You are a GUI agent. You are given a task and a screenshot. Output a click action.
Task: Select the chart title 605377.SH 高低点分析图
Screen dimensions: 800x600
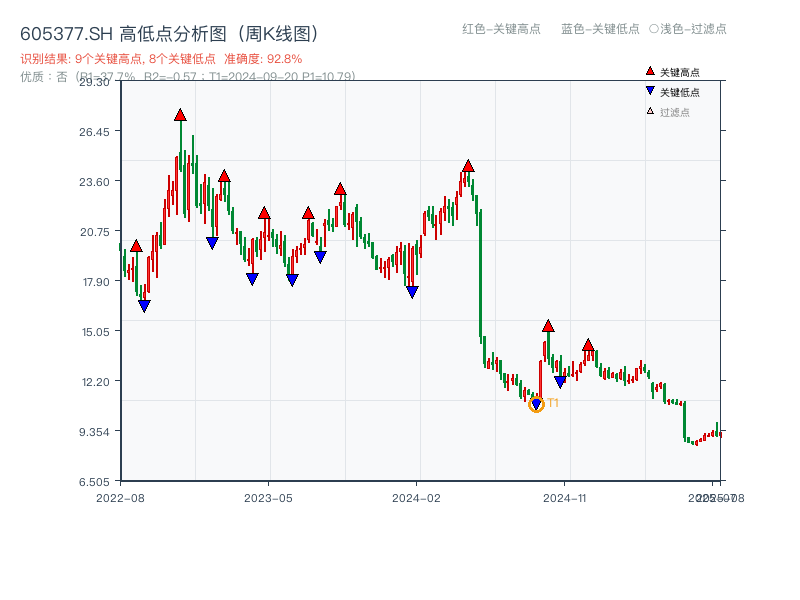click(x=170, y=32)
